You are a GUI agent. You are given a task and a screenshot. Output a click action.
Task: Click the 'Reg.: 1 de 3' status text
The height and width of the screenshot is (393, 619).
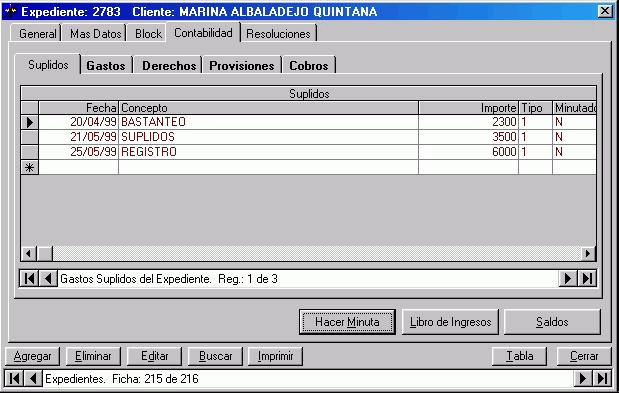tap(248, 279)
